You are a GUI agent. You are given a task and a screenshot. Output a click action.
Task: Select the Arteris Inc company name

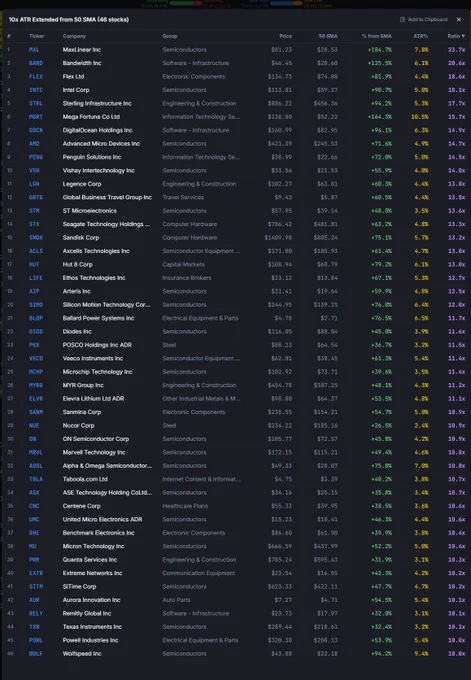[76, 291]
